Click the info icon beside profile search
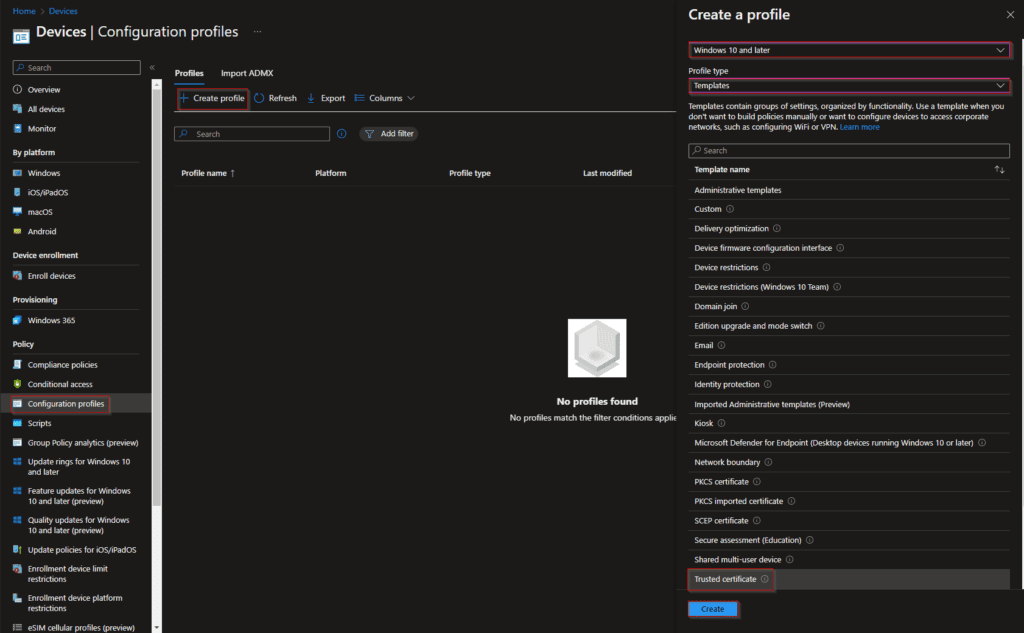The image size is (1024, 633). 342,134
